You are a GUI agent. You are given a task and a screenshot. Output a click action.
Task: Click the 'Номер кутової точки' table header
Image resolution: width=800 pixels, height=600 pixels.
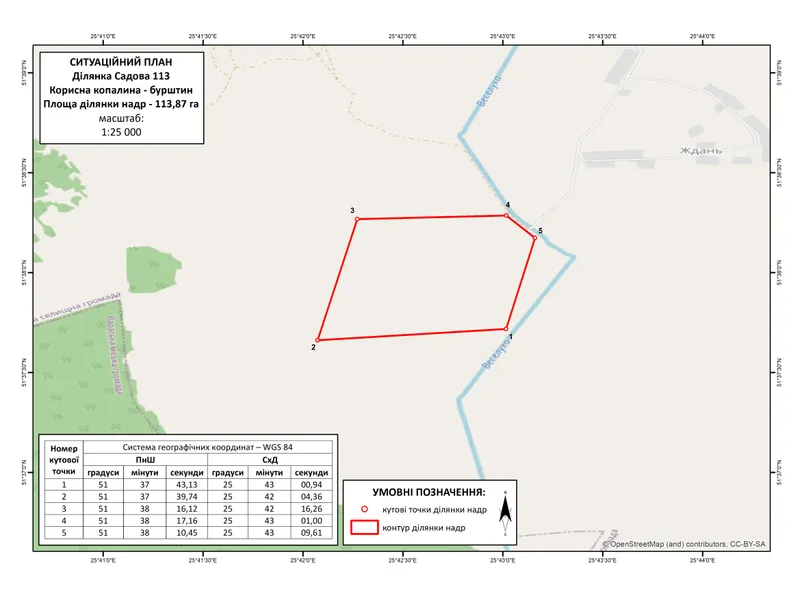point(61,458)
